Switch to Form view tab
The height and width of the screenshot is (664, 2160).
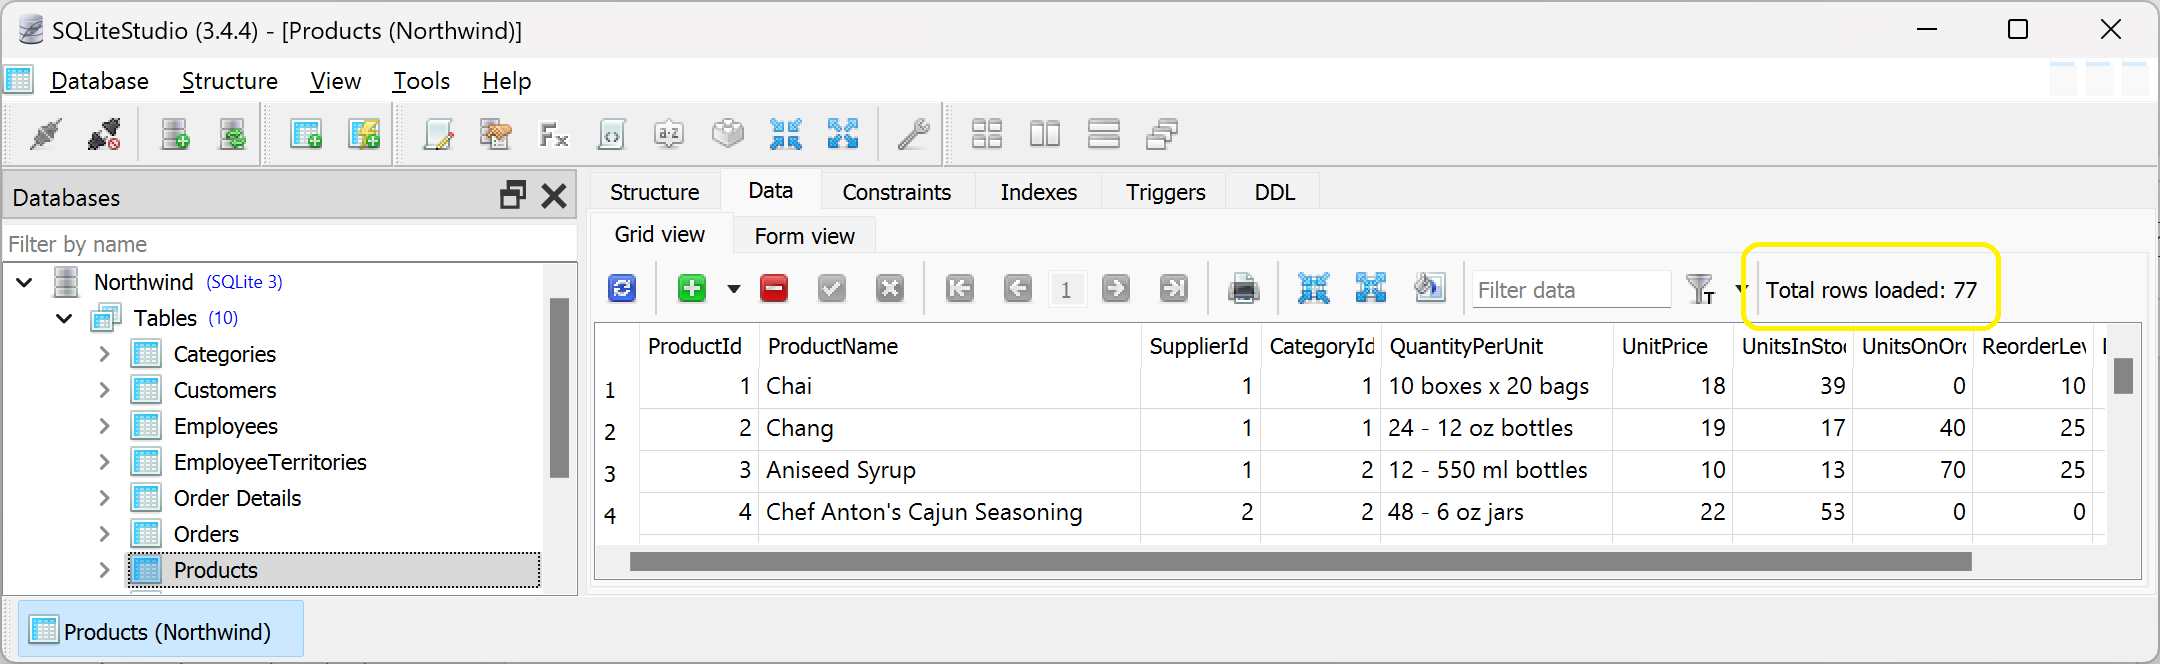pos(804,236)
